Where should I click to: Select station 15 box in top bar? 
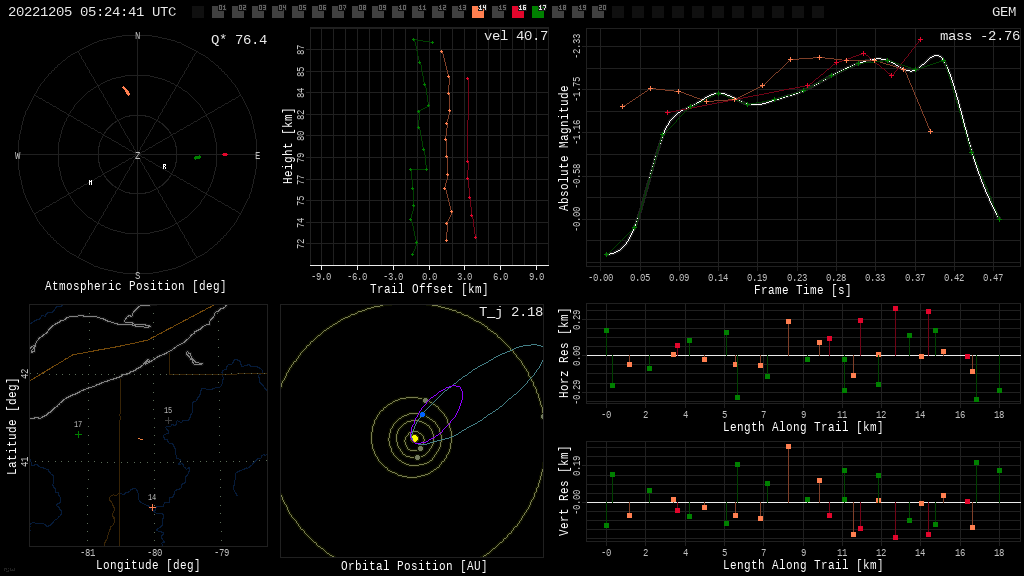(498, 11)
